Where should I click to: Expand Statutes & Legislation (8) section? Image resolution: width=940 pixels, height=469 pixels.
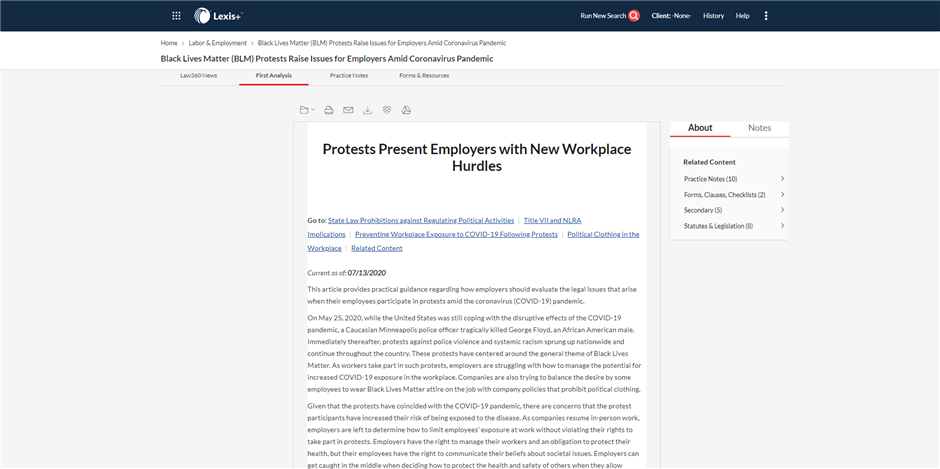tap(781, 226)
